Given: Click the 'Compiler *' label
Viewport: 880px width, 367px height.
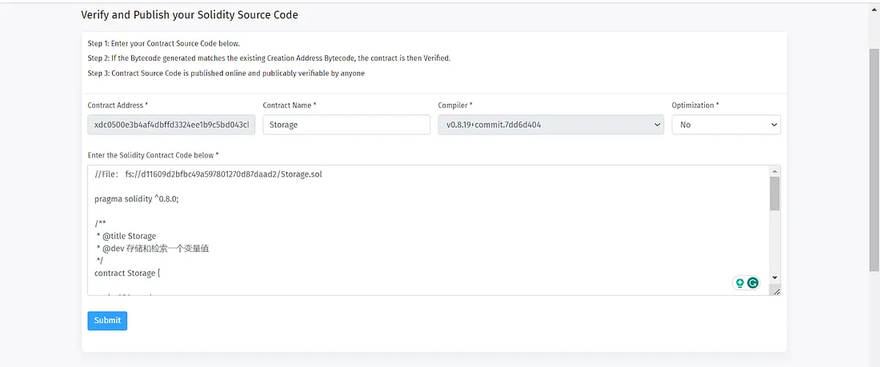Looking at the screenshot, I should [x=455, y=105].
